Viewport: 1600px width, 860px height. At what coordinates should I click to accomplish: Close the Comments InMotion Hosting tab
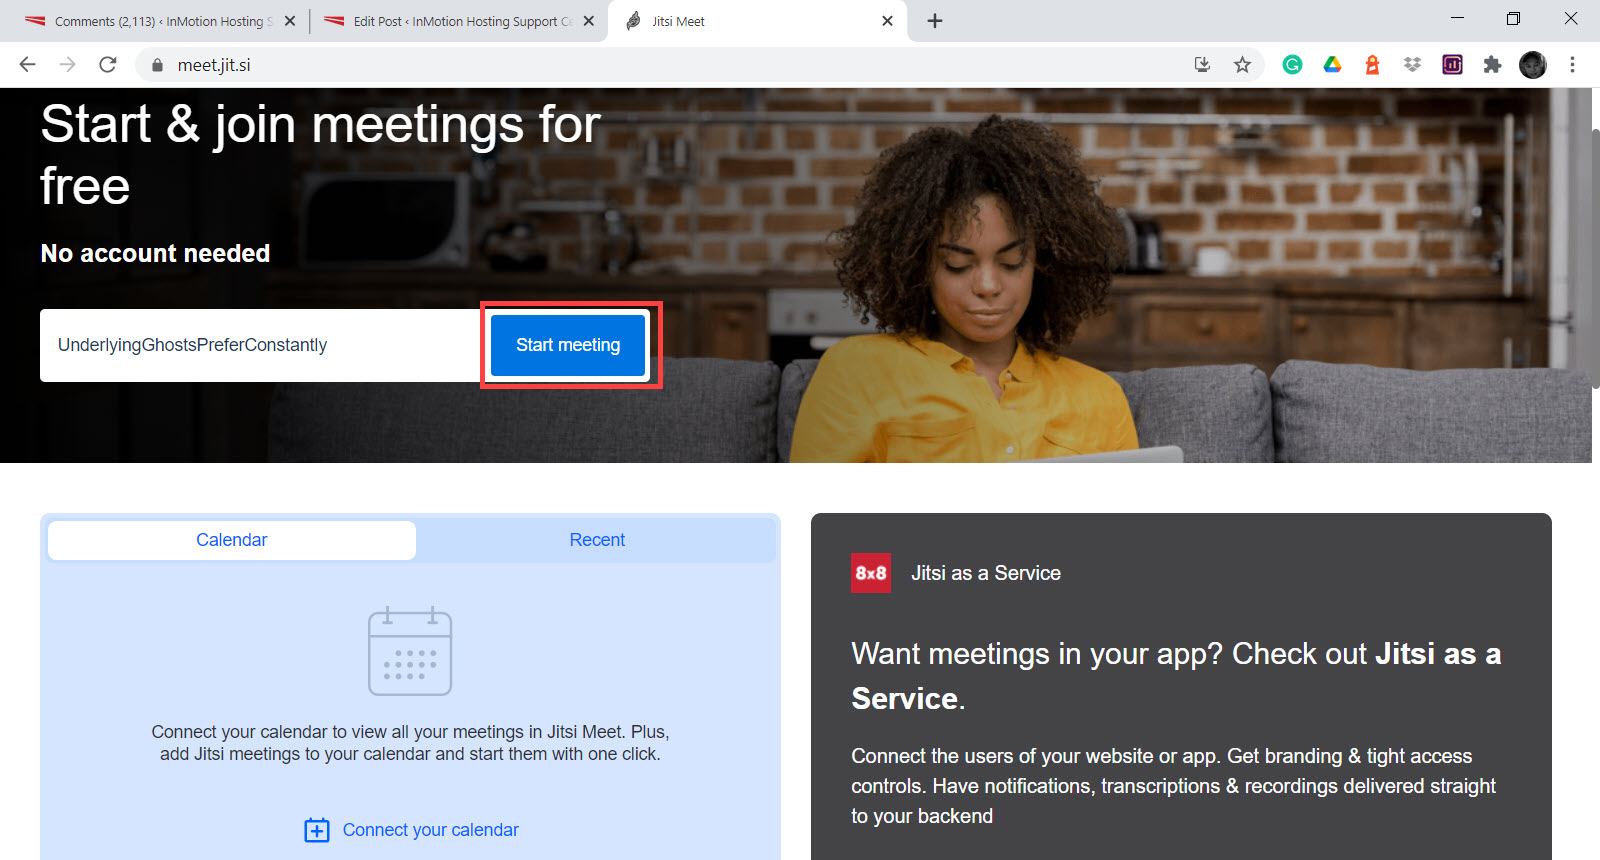tap(290, 21)
